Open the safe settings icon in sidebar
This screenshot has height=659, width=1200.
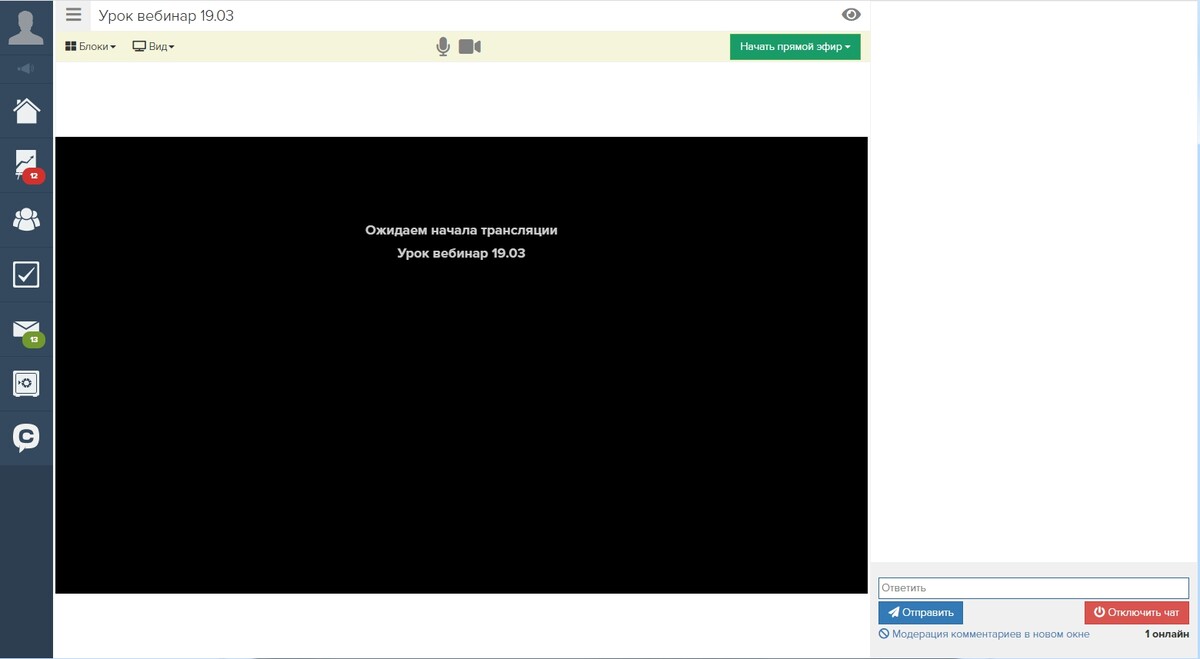tap(26, 384)
